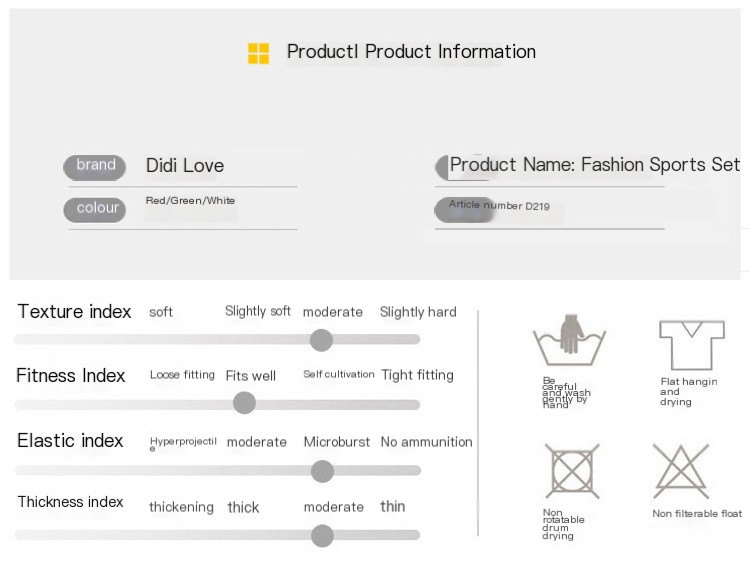
Task: Click the no drum drying icon
Action: pyautogui.click(x=572, y=472)
